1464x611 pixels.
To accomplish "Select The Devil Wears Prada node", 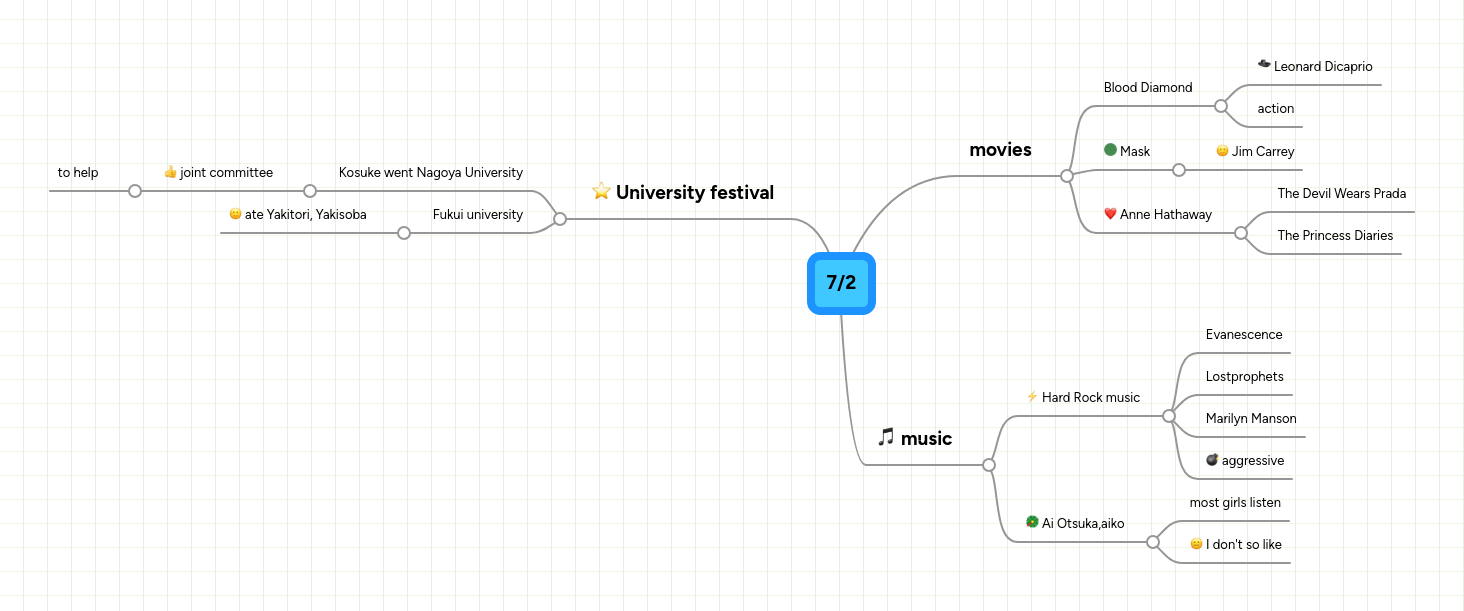I will [1342, 193].
